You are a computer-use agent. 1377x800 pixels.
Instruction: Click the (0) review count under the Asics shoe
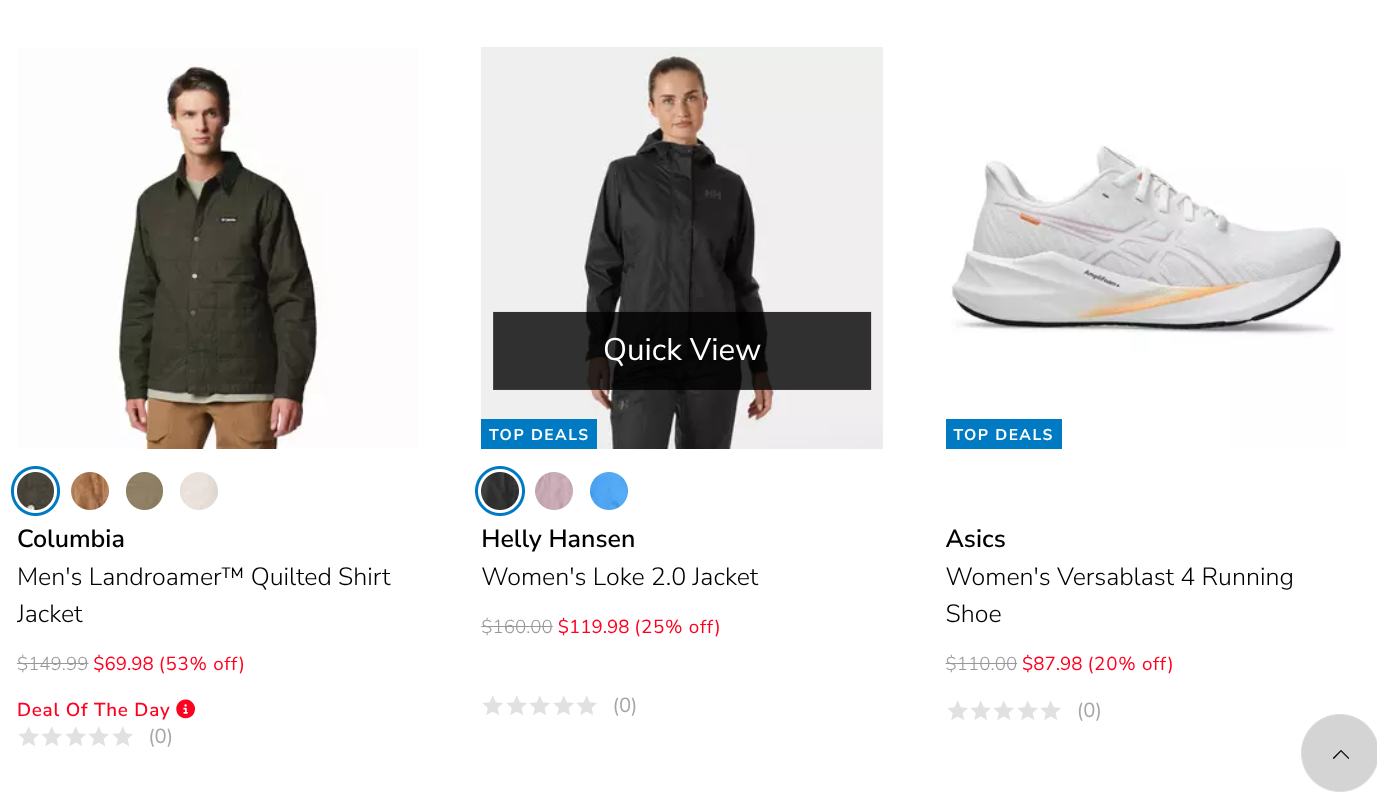click(1089, 710)
